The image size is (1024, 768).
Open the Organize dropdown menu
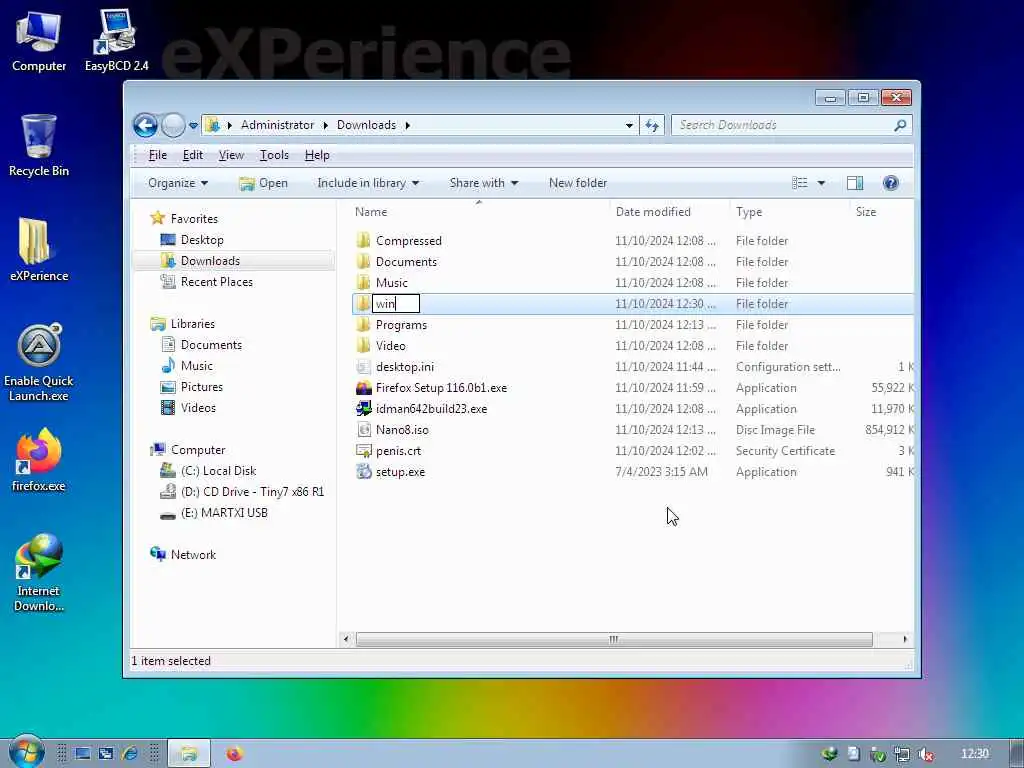(178, 183)
